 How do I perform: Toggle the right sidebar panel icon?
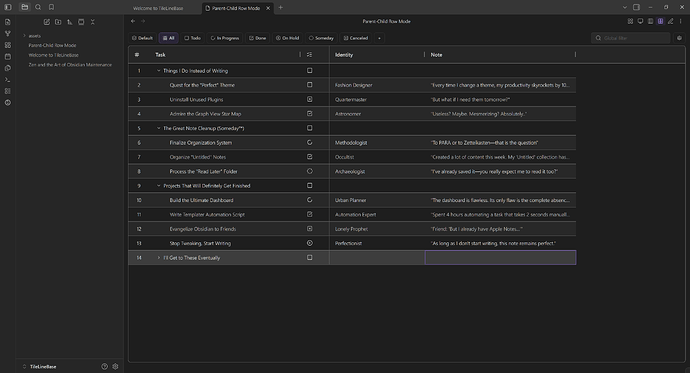[636, 7]
